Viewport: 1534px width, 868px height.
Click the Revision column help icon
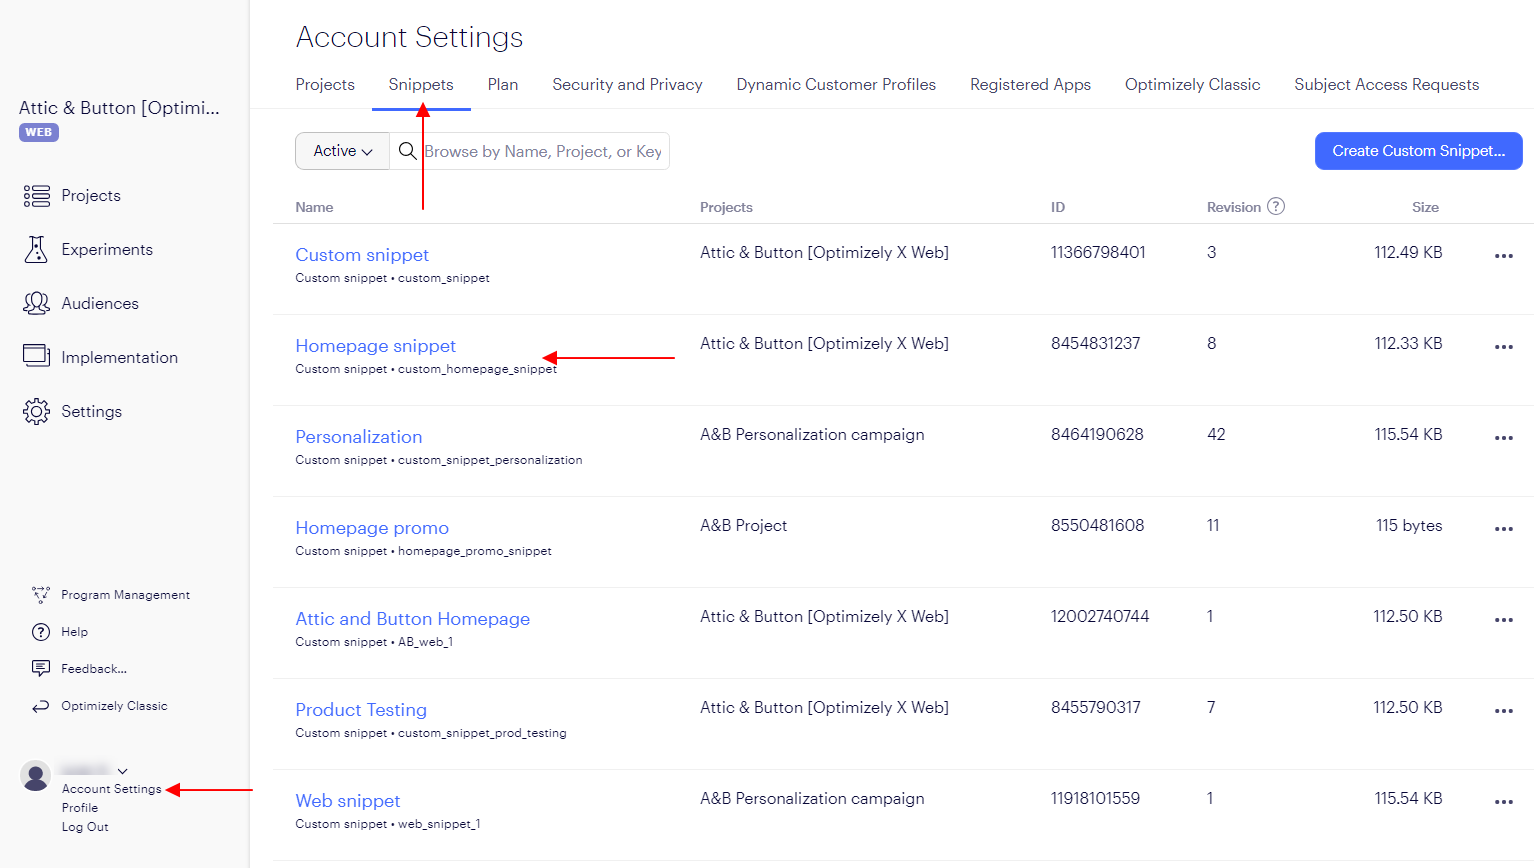(1276, 206)
